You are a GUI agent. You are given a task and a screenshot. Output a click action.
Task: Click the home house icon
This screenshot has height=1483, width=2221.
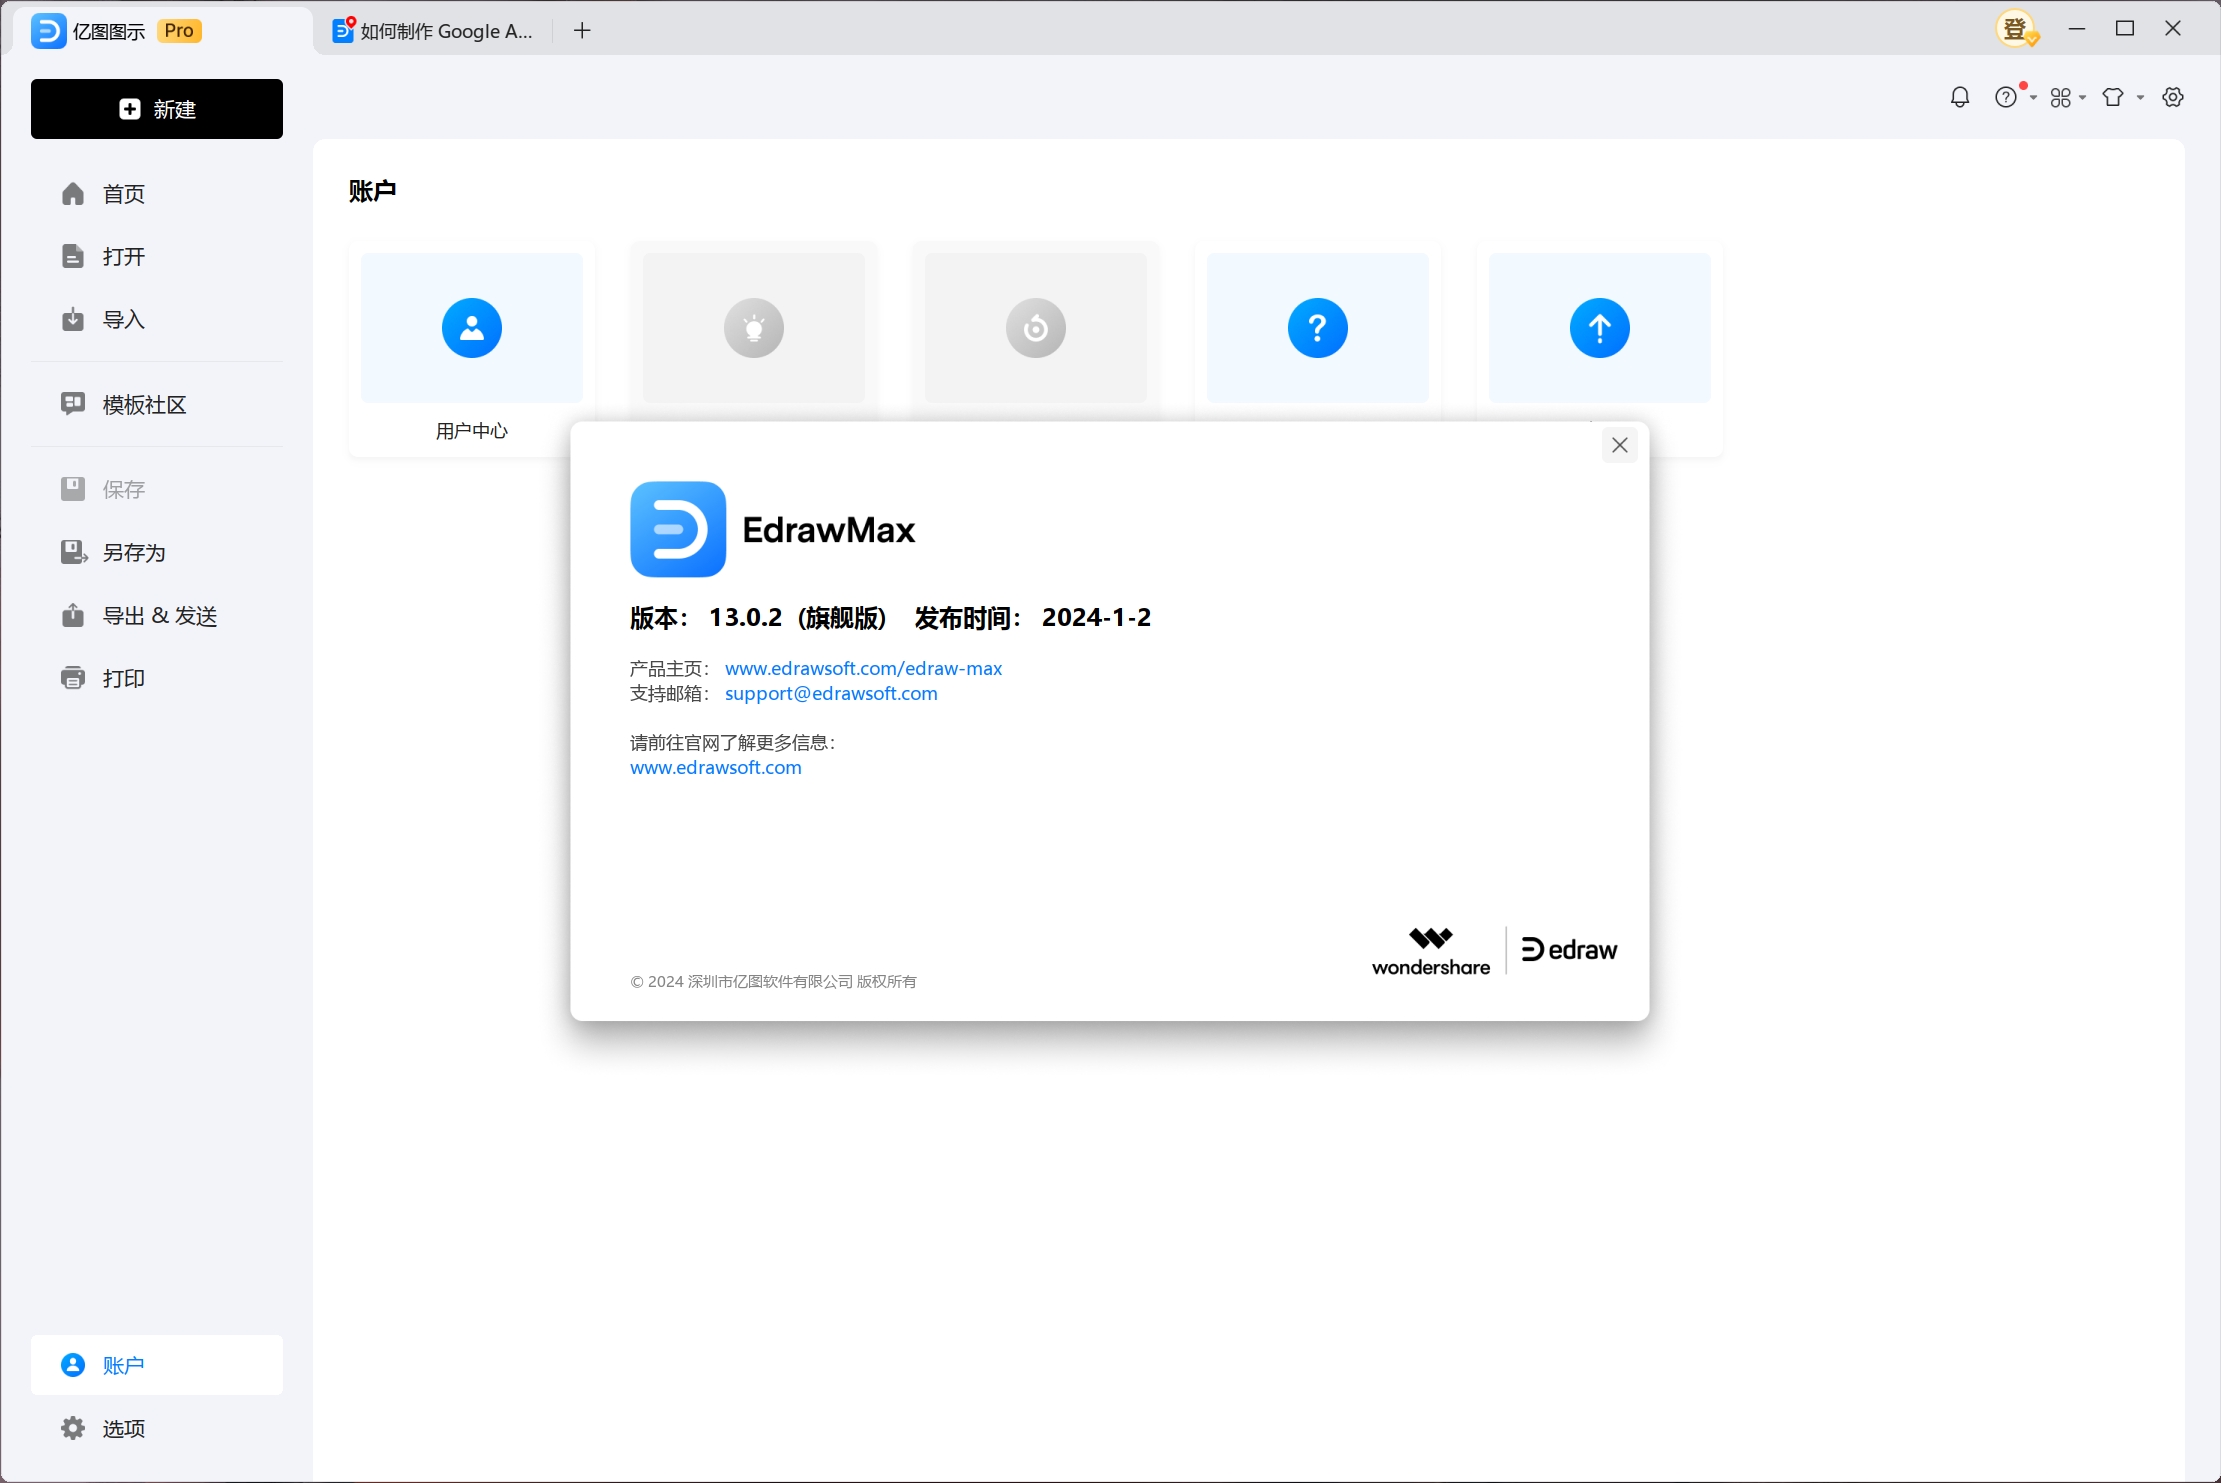click(73, 194)
